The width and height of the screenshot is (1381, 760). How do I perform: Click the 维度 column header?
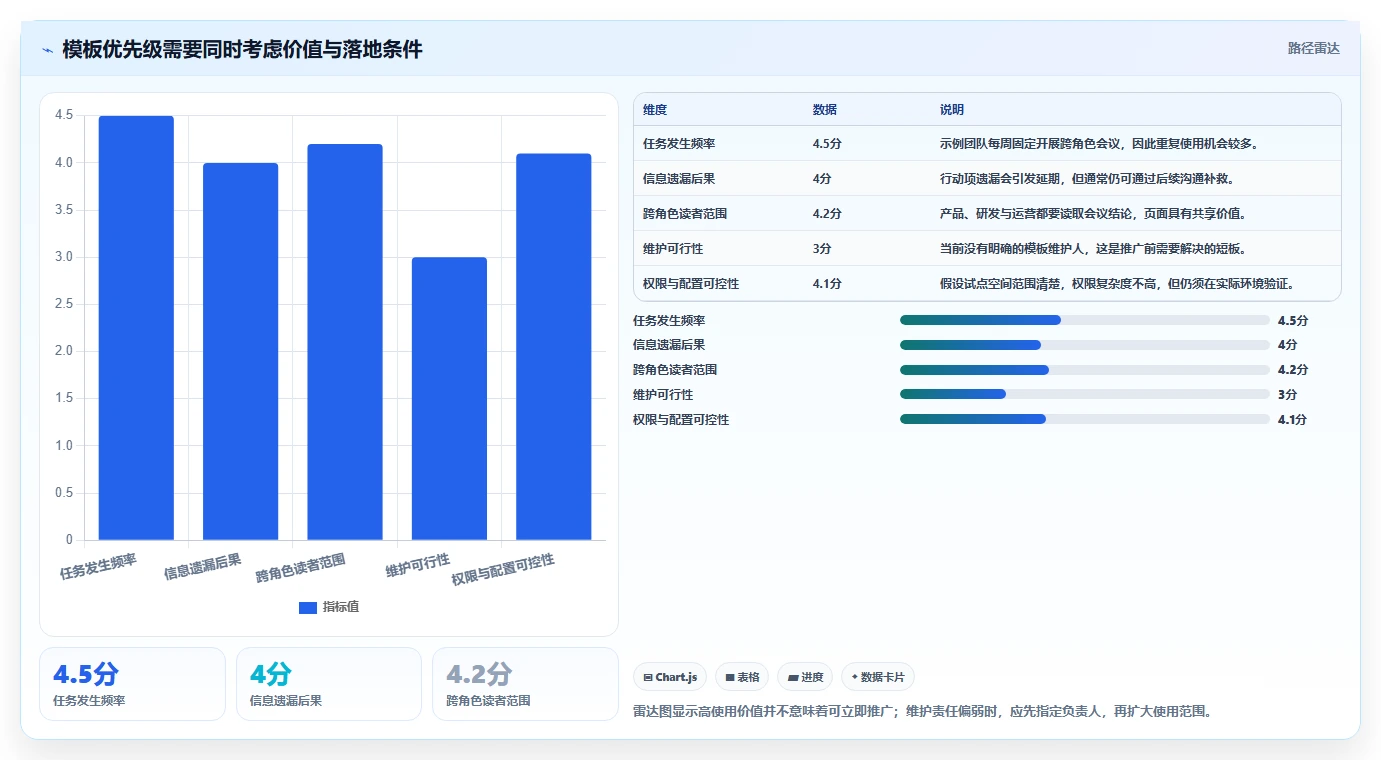[x=655, y=110]
